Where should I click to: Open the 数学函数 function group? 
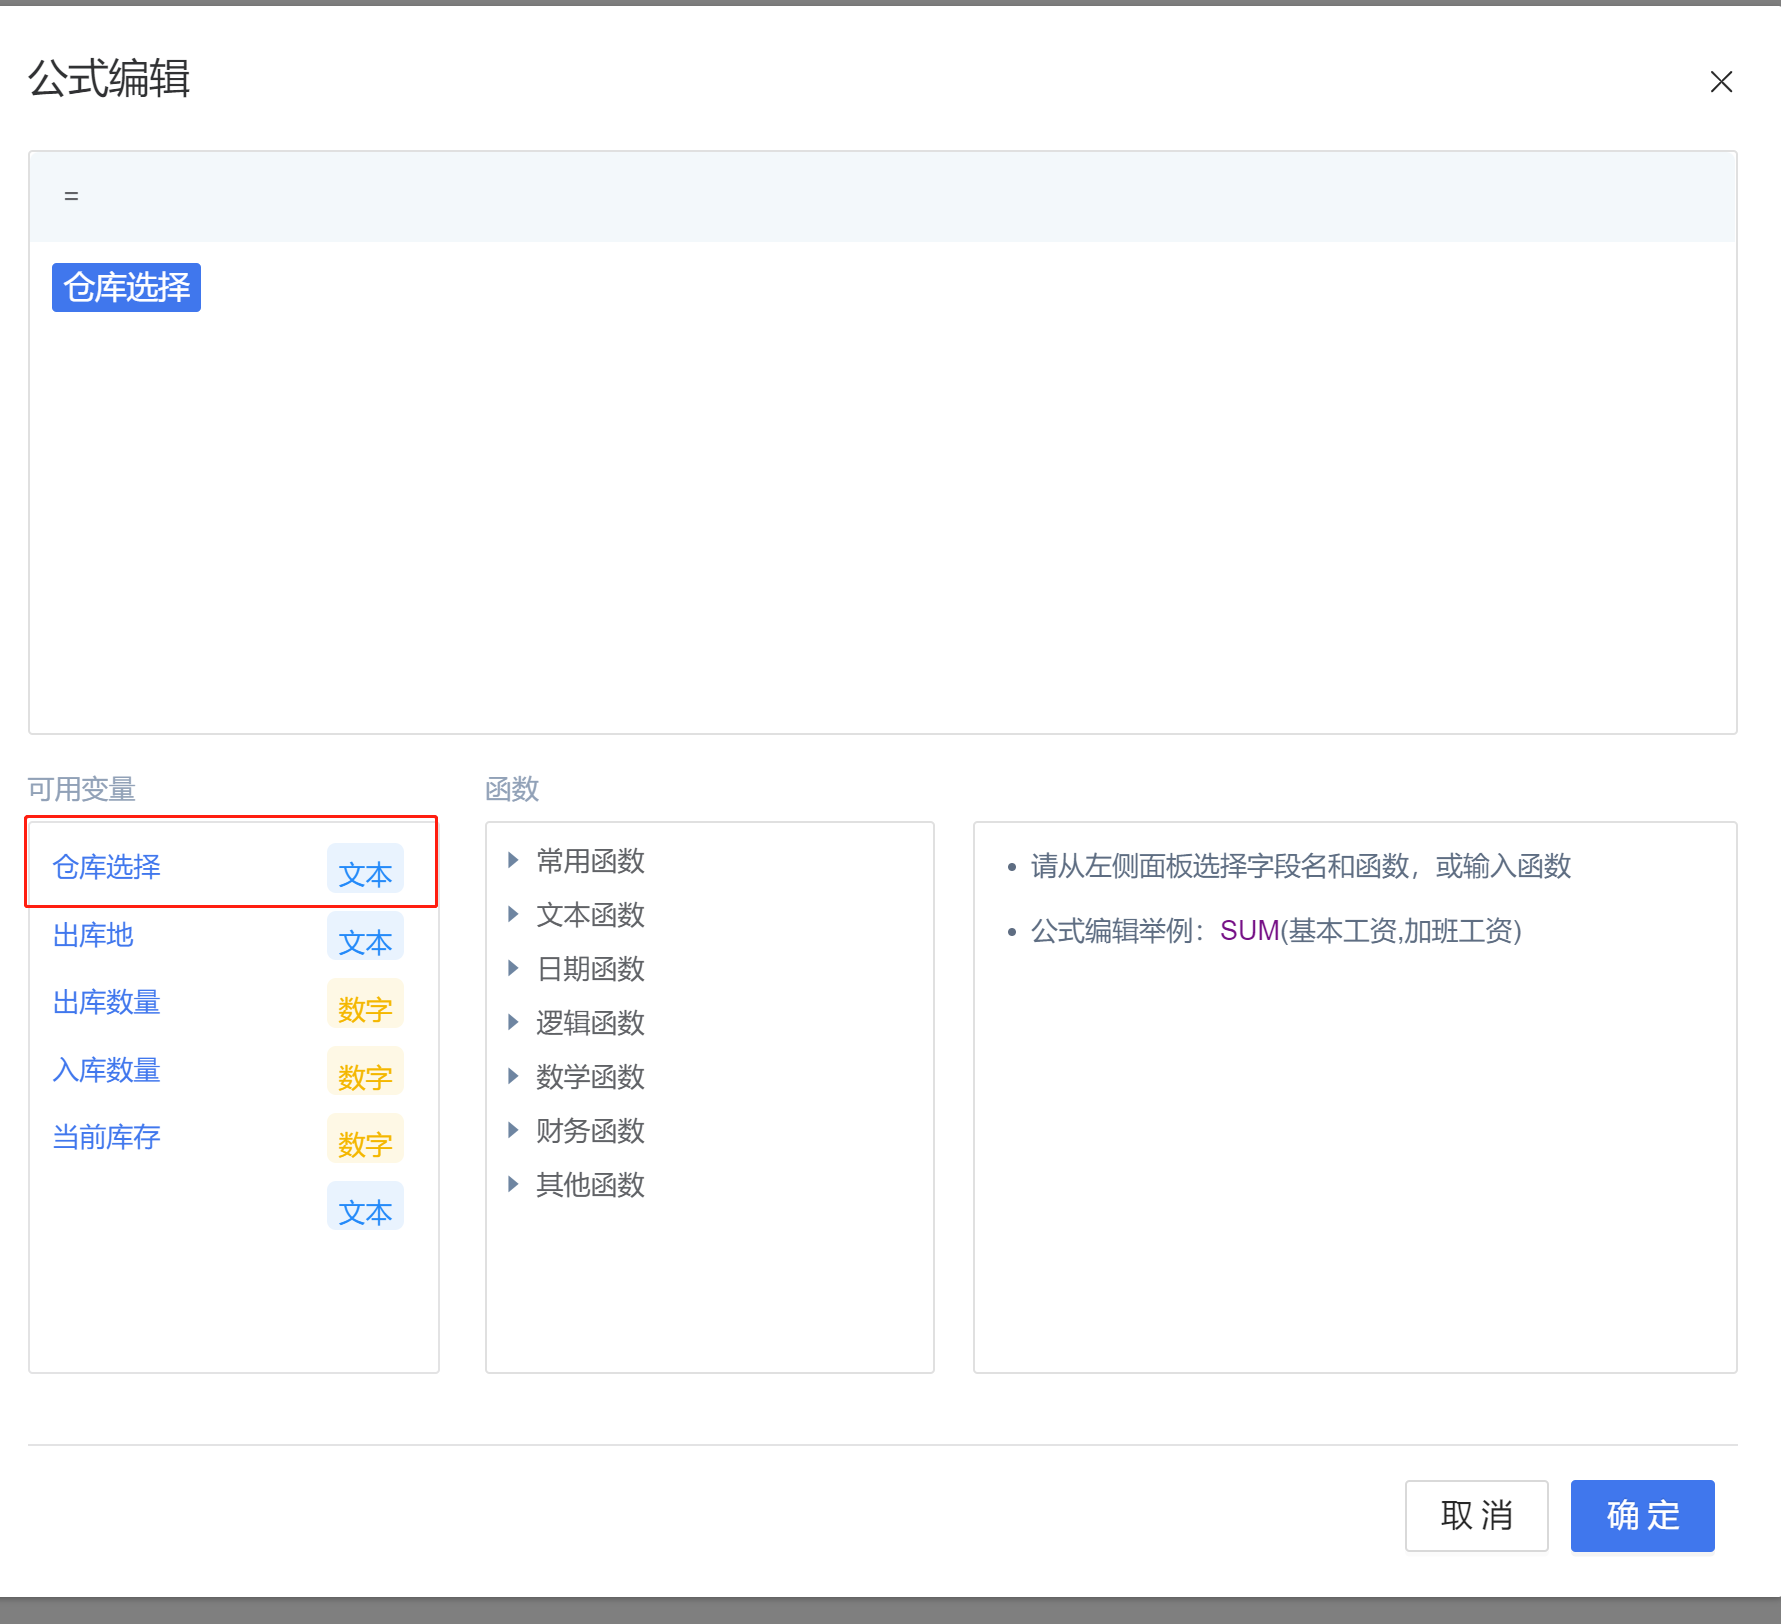590,1077
